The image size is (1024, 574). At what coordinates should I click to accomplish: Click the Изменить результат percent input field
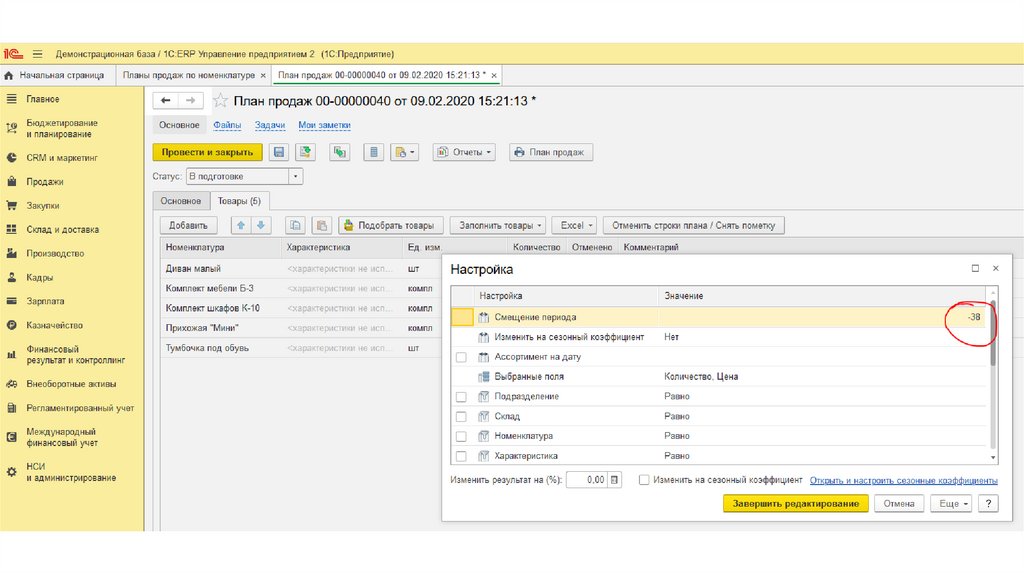(586, 480)
